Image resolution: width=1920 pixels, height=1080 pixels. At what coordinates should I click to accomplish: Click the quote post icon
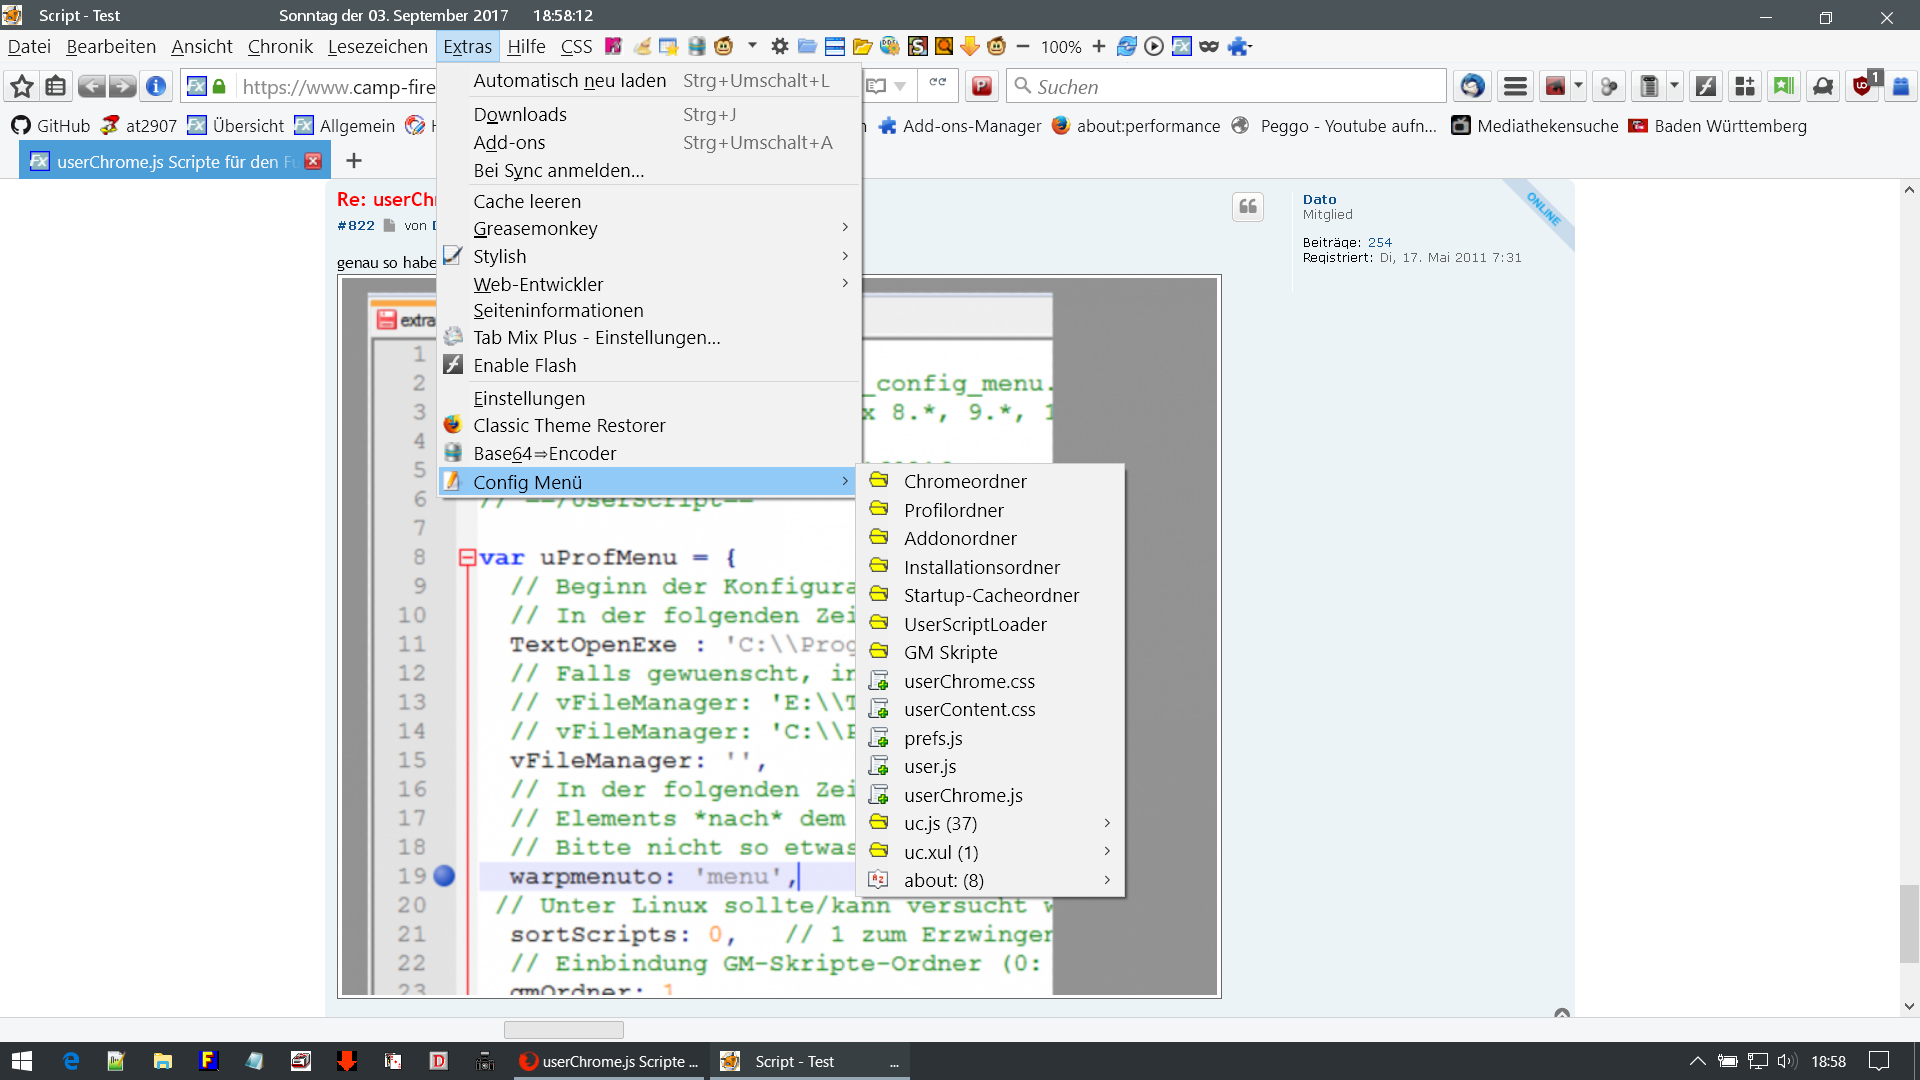(1248, 207)
